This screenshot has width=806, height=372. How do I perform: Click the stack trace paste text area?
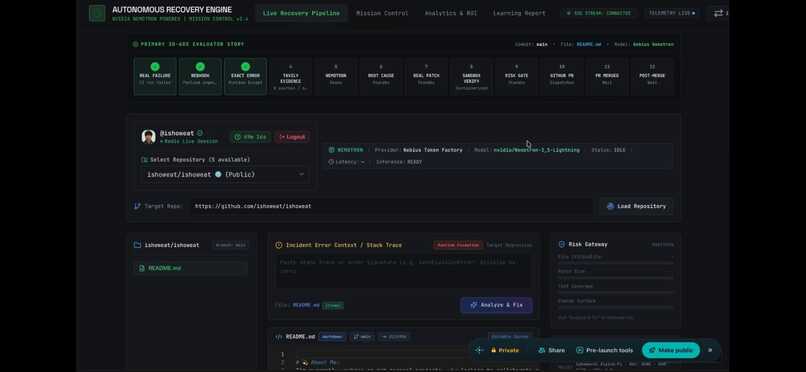click(404, 271)
